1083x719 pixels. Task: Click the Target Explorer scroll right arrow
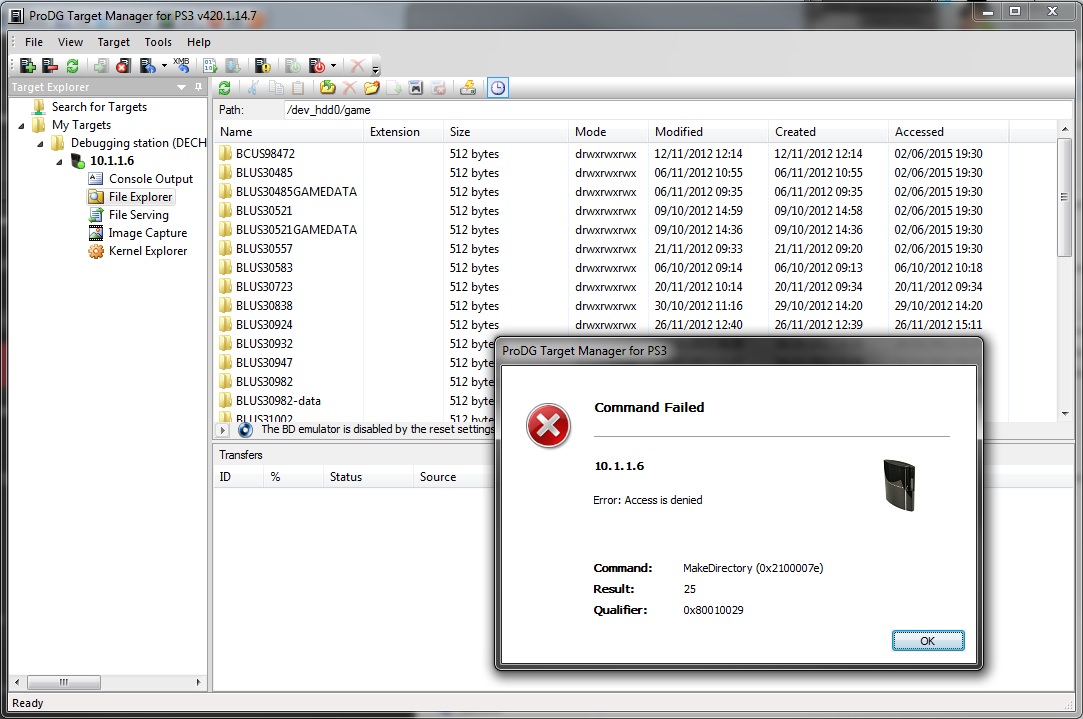point(198,682)
